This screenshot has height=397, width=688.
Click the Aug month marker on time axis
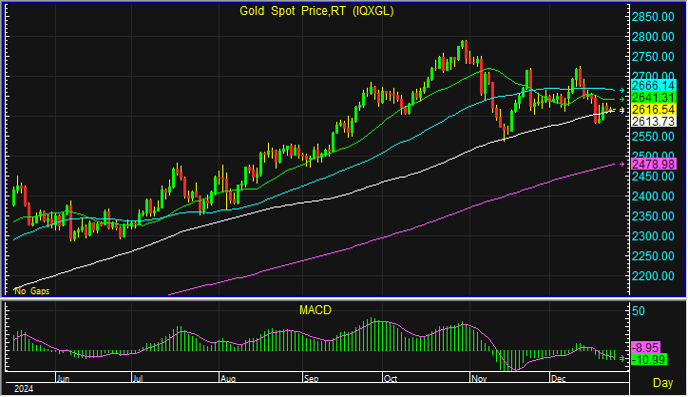pos(228,379)
